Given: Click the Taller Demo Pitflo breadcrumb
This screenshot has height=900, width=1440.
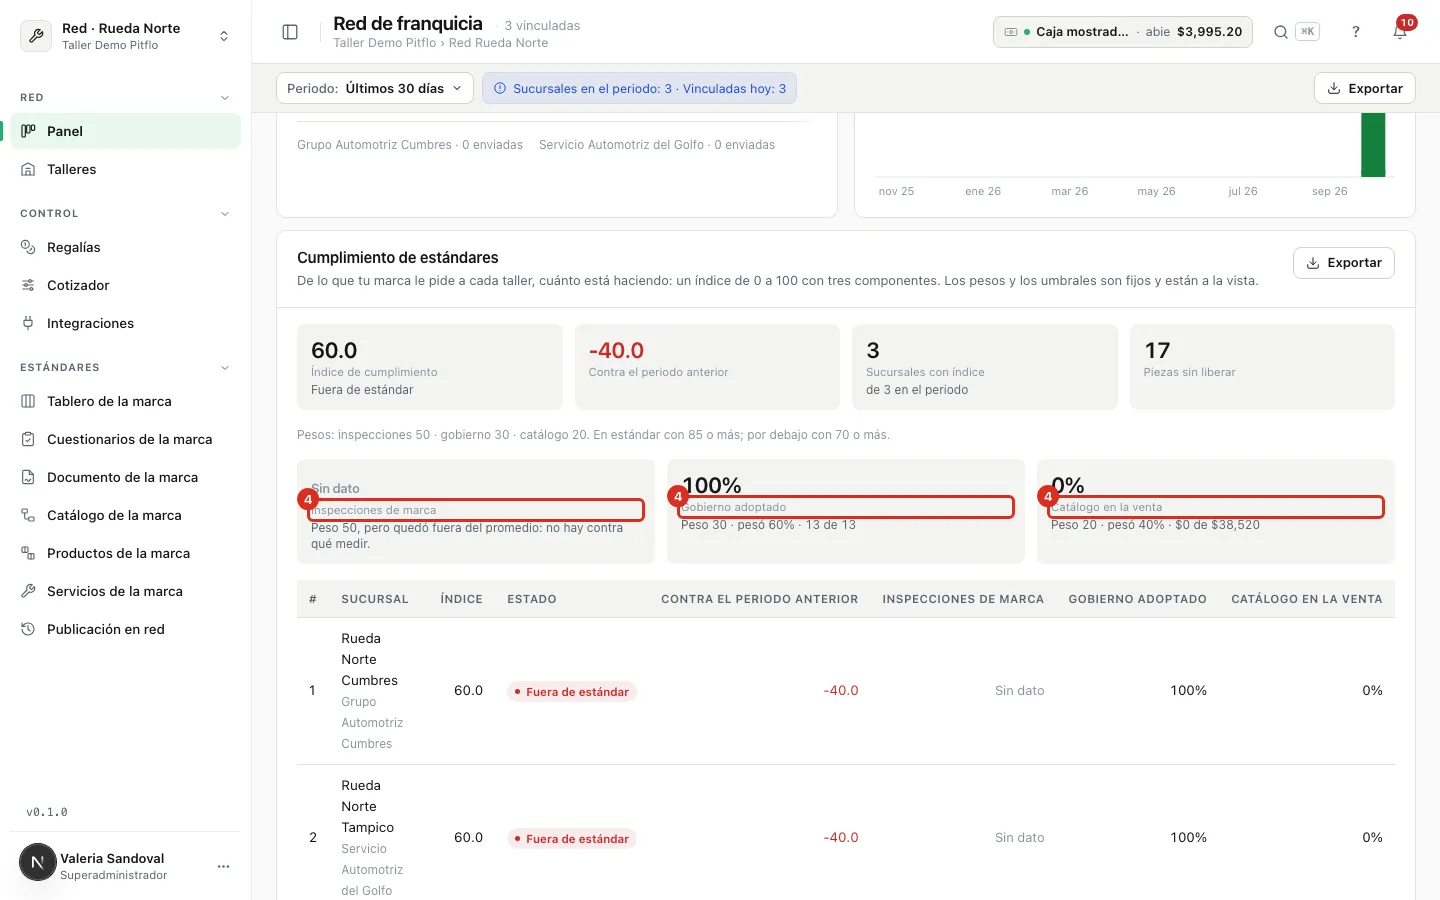Looking at the screenshot, I should pyautogui.click(x=385, y=43).
